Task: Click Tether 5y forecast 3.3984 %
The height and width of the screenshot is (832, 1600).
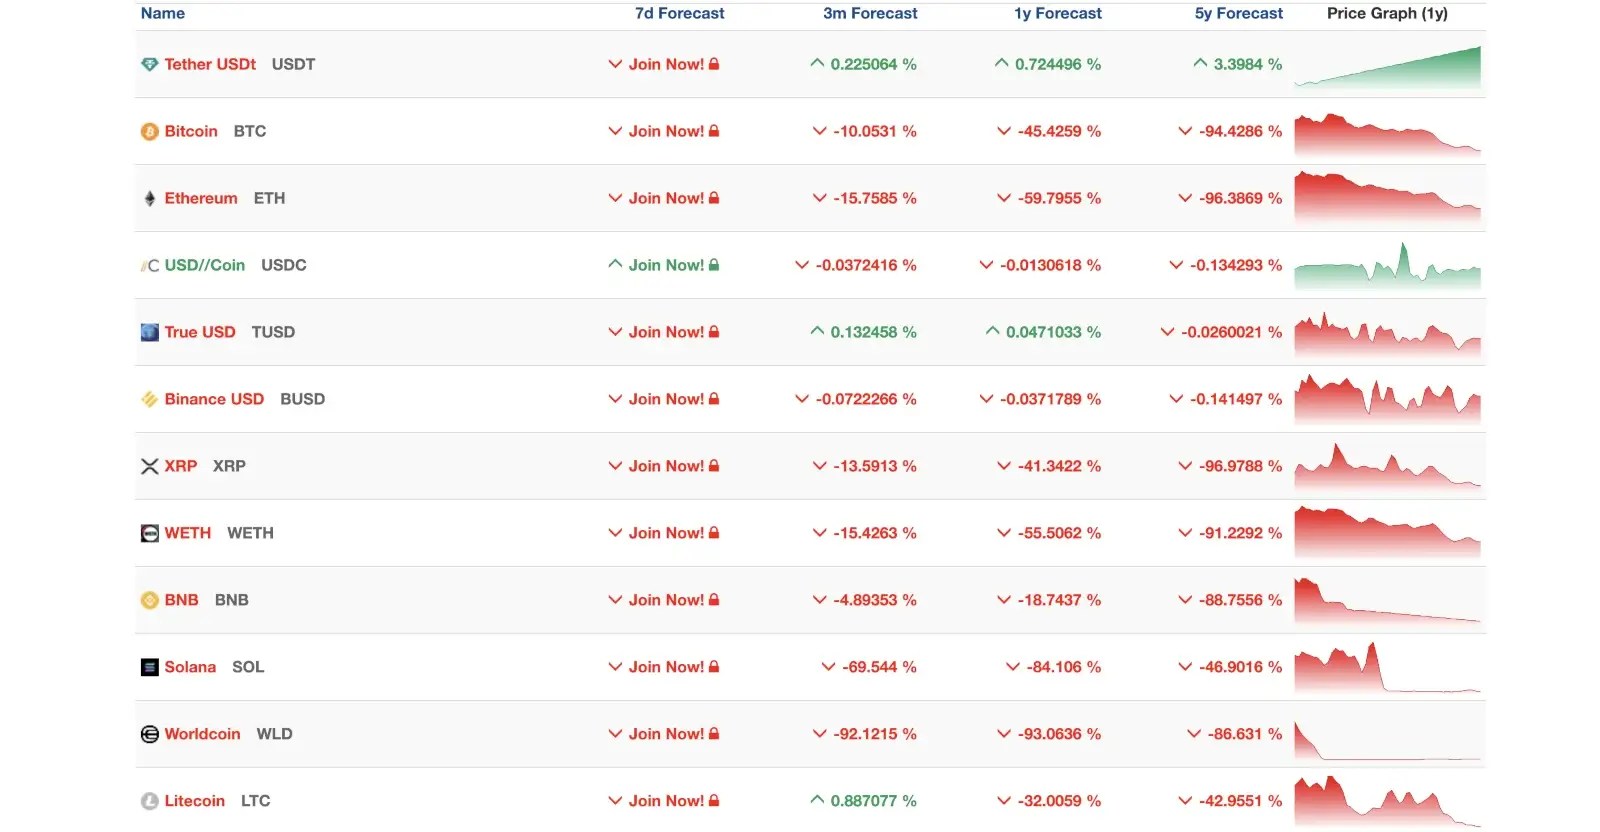Action: click(x=1248, y=64)
